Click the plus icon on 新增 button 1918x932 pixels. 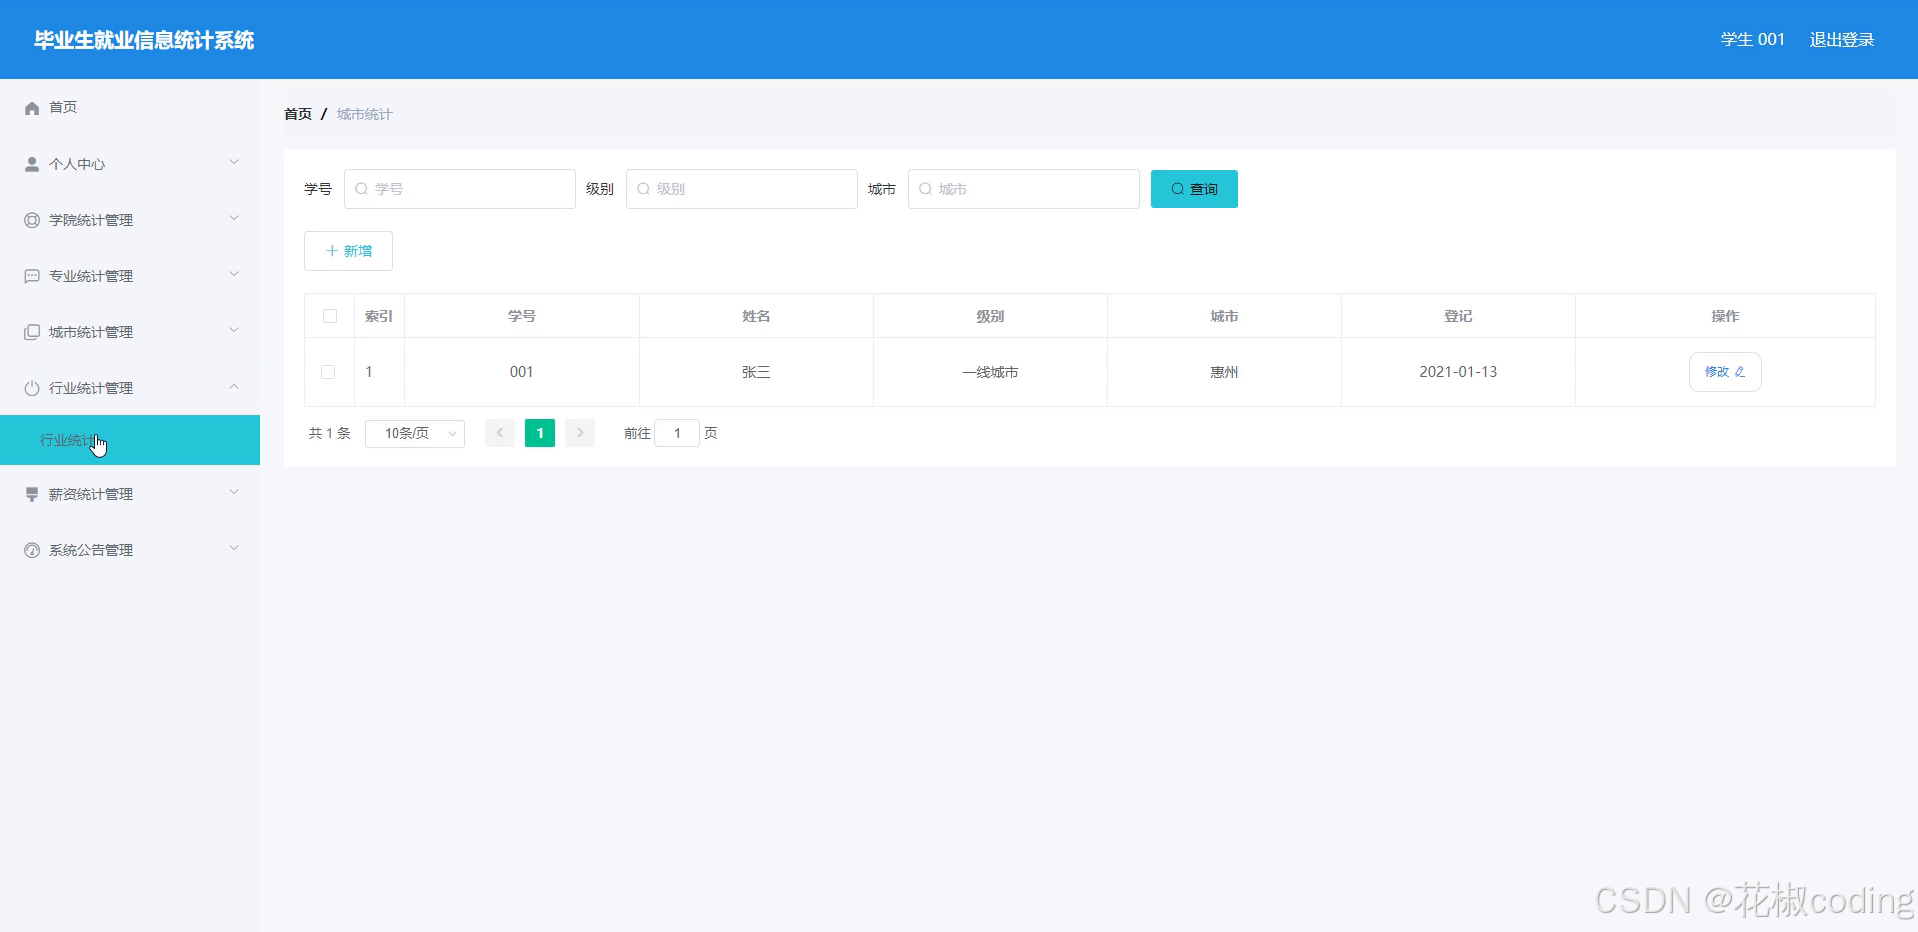332,251
